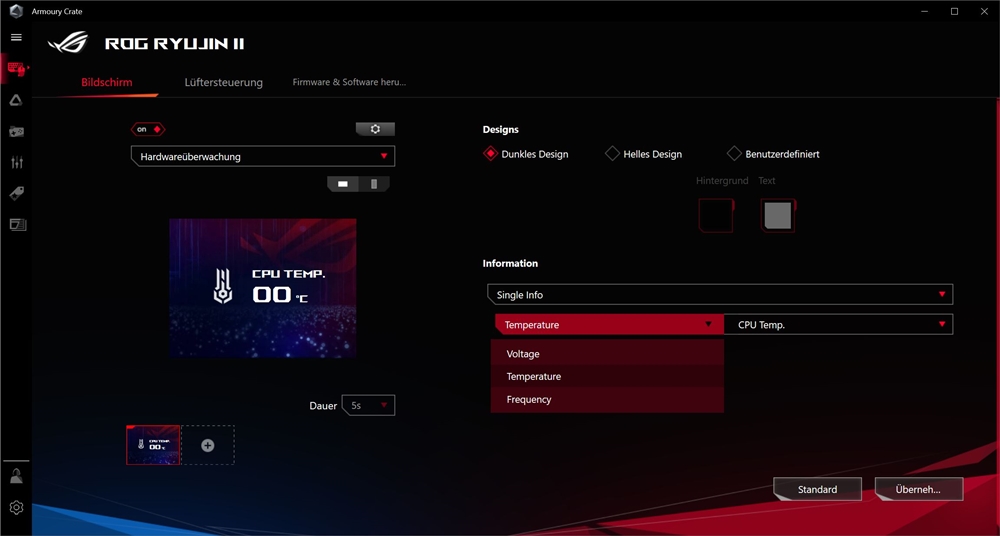Image resolution: width=1000 pixels, height=536 pixels.
Task: Select the CPU Temp slide thumbnail
Action: pos(153,445)
